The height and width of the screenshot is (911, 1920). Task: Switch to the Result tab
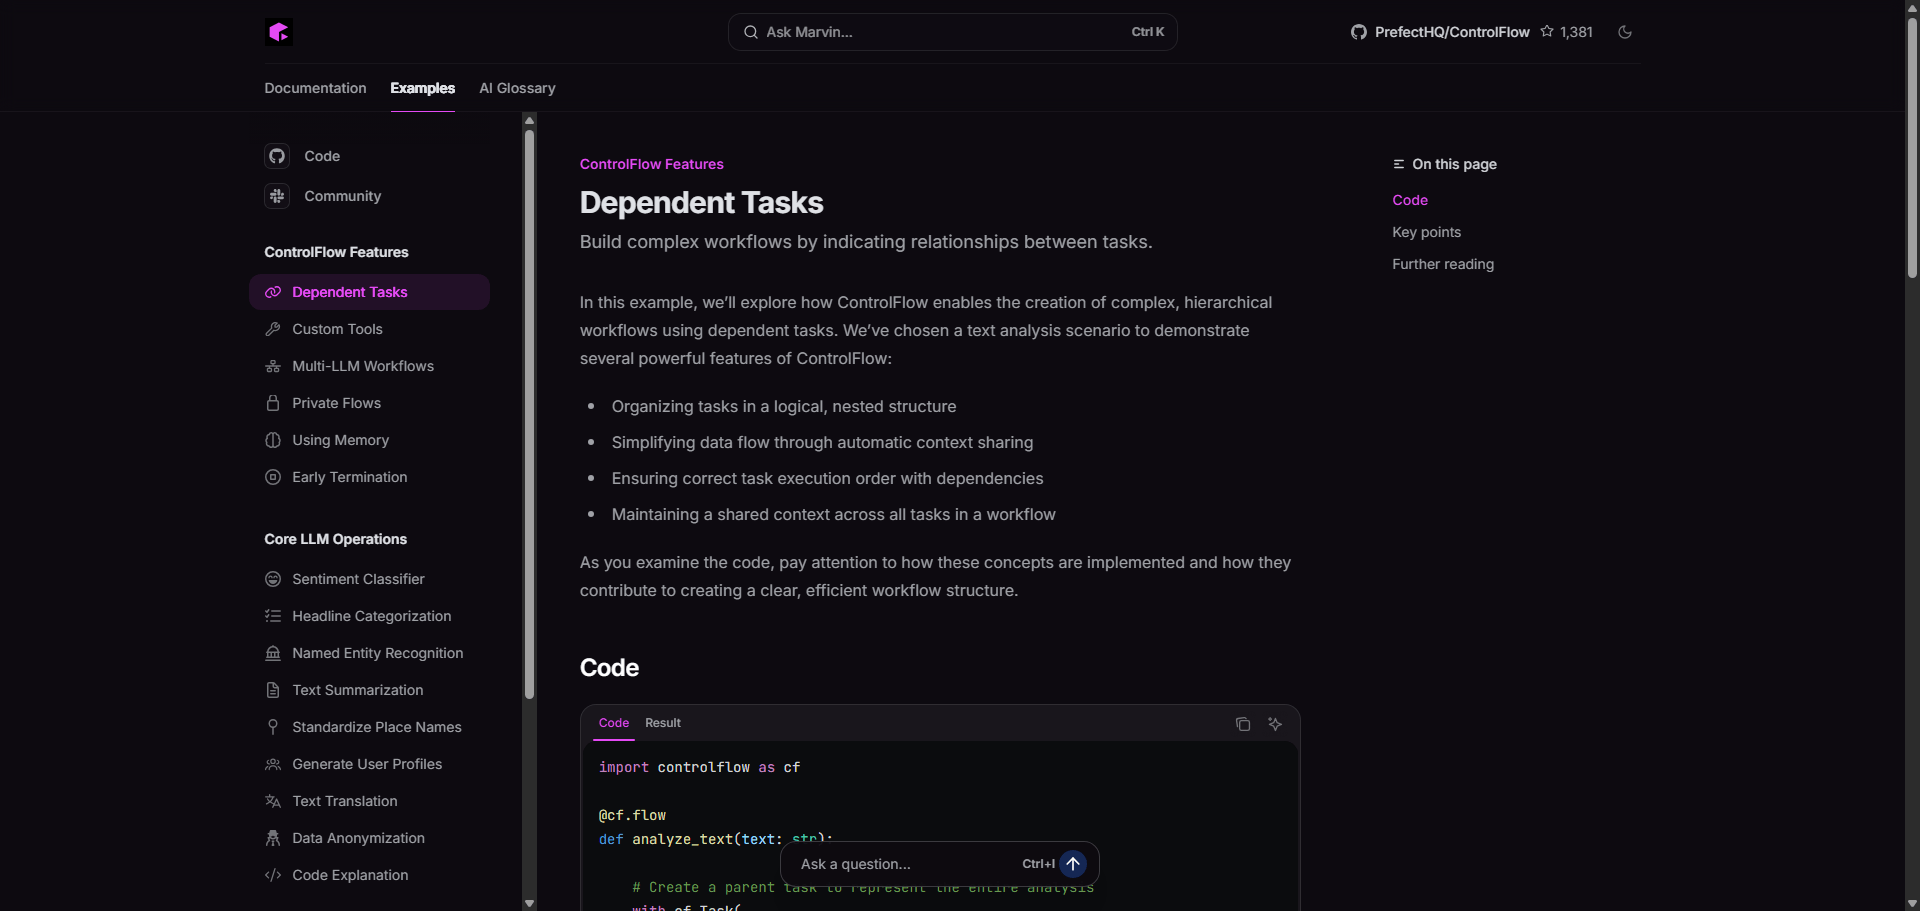[x=662, y=723]
